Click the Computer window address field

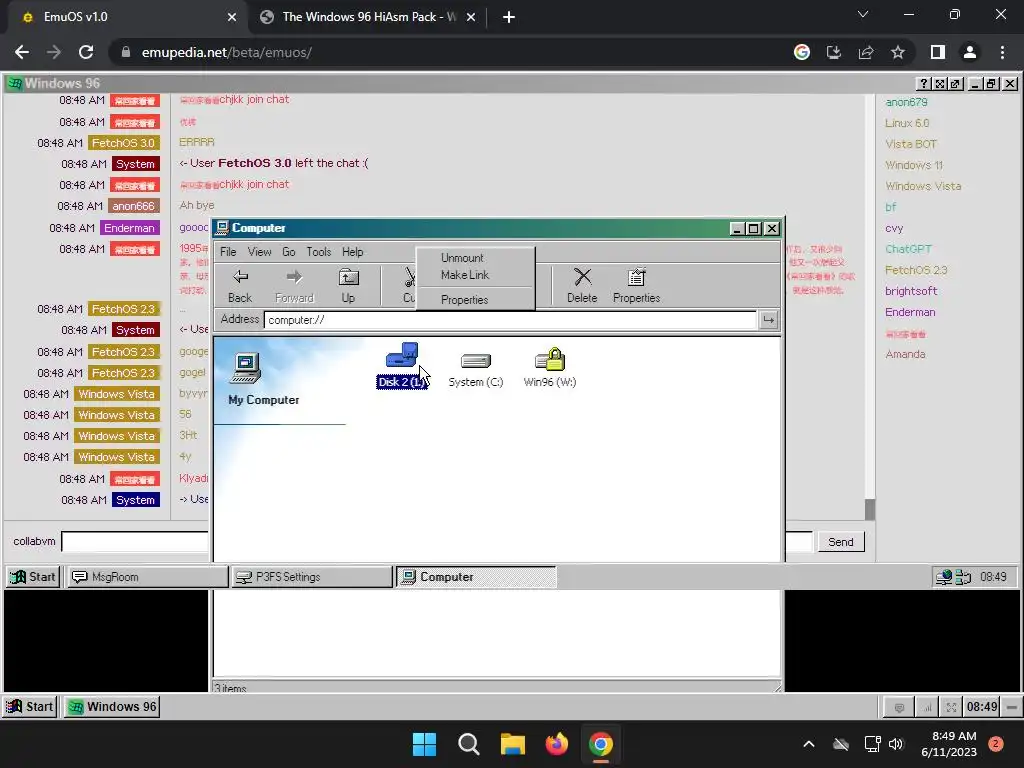point(510,320)
